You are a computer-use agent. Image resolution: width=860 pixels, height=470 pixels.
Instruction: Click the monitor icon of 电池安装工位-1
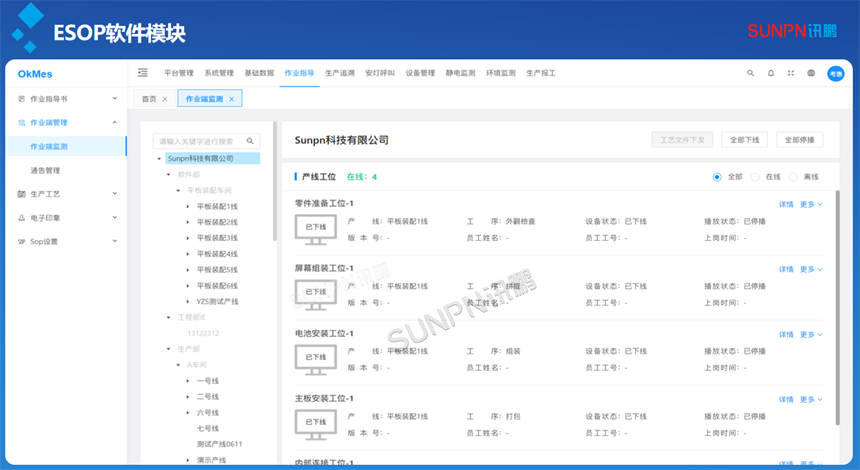coord(315,360)
